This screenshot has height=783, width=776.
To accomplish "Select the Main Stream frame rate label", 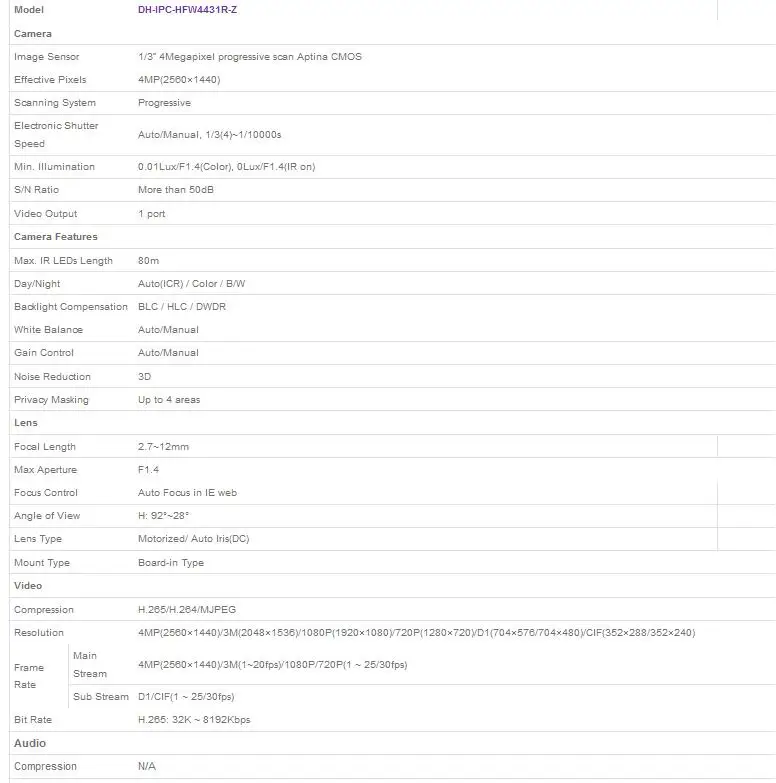I will (90, 664).
